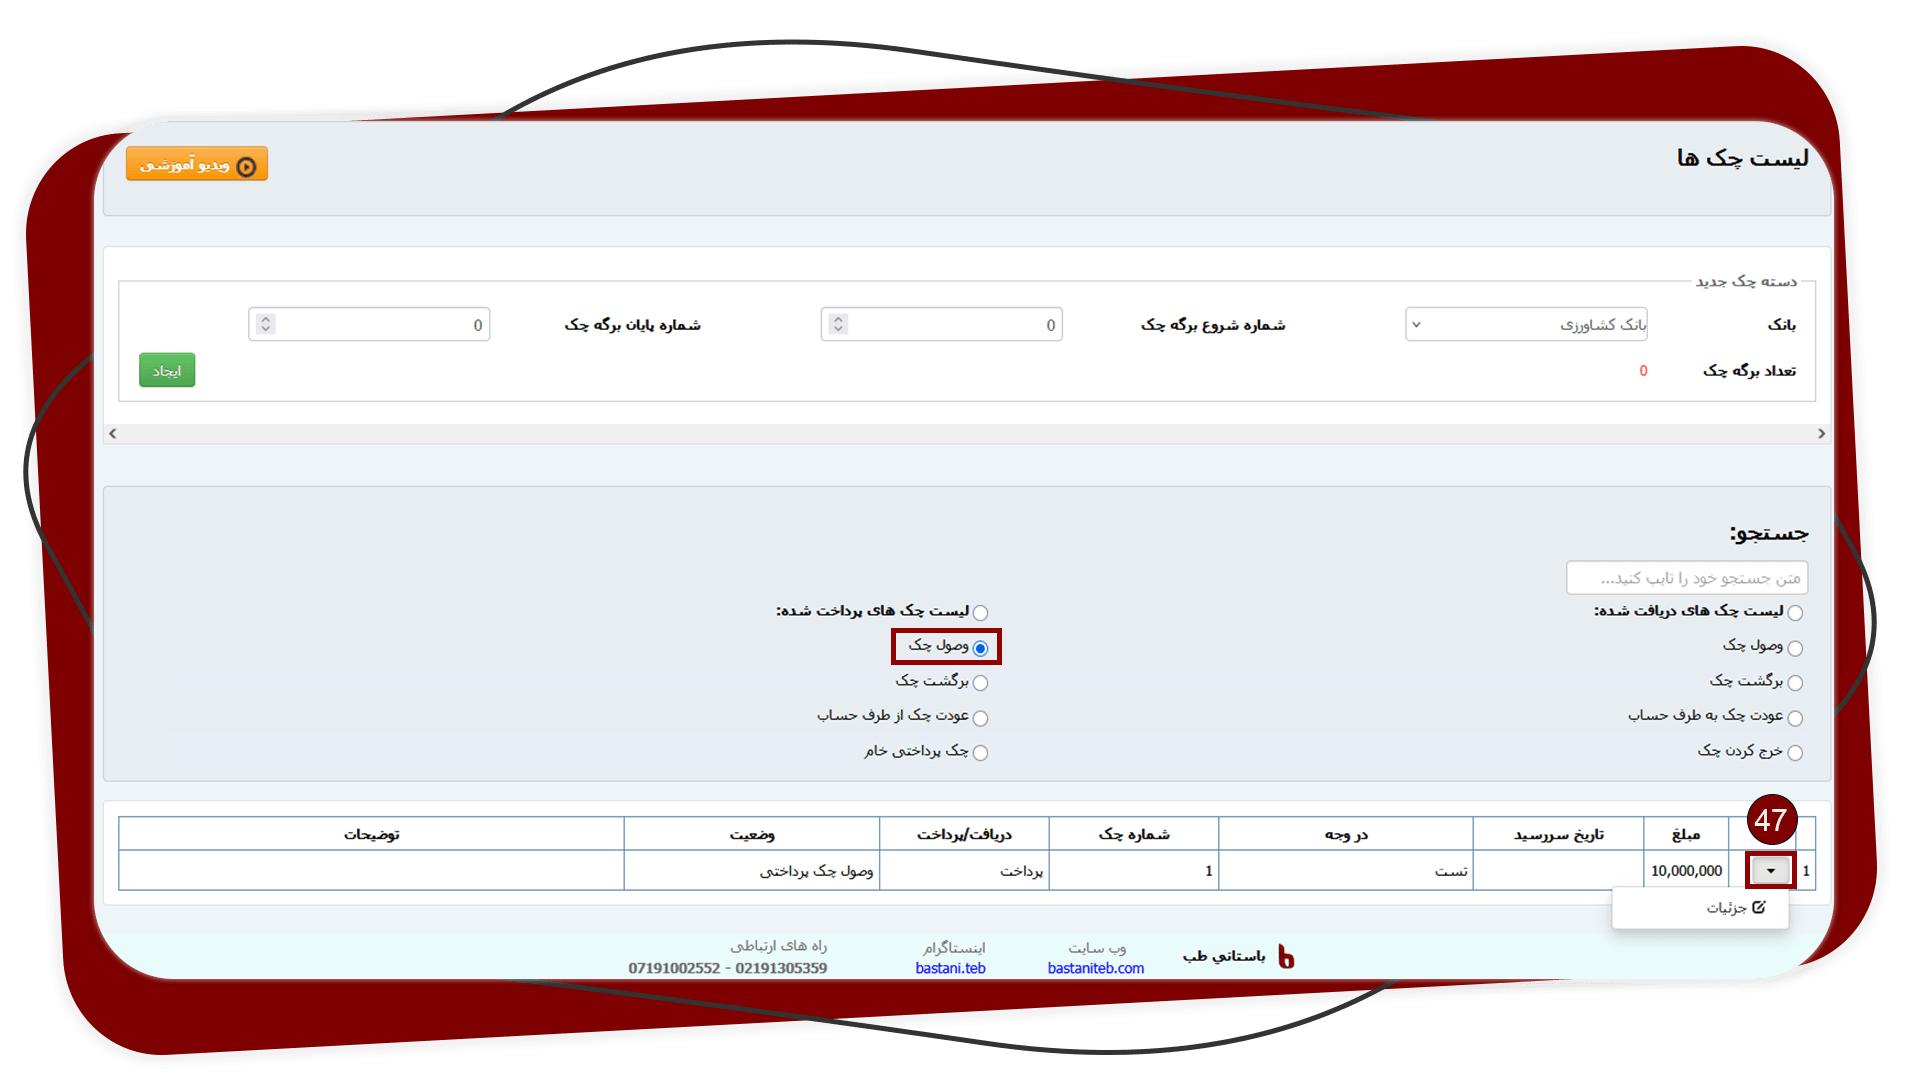Click the Bastani Teb logo icon in the footer
This screenshot has width=1920, height=1080.
tap(1286, 957)
